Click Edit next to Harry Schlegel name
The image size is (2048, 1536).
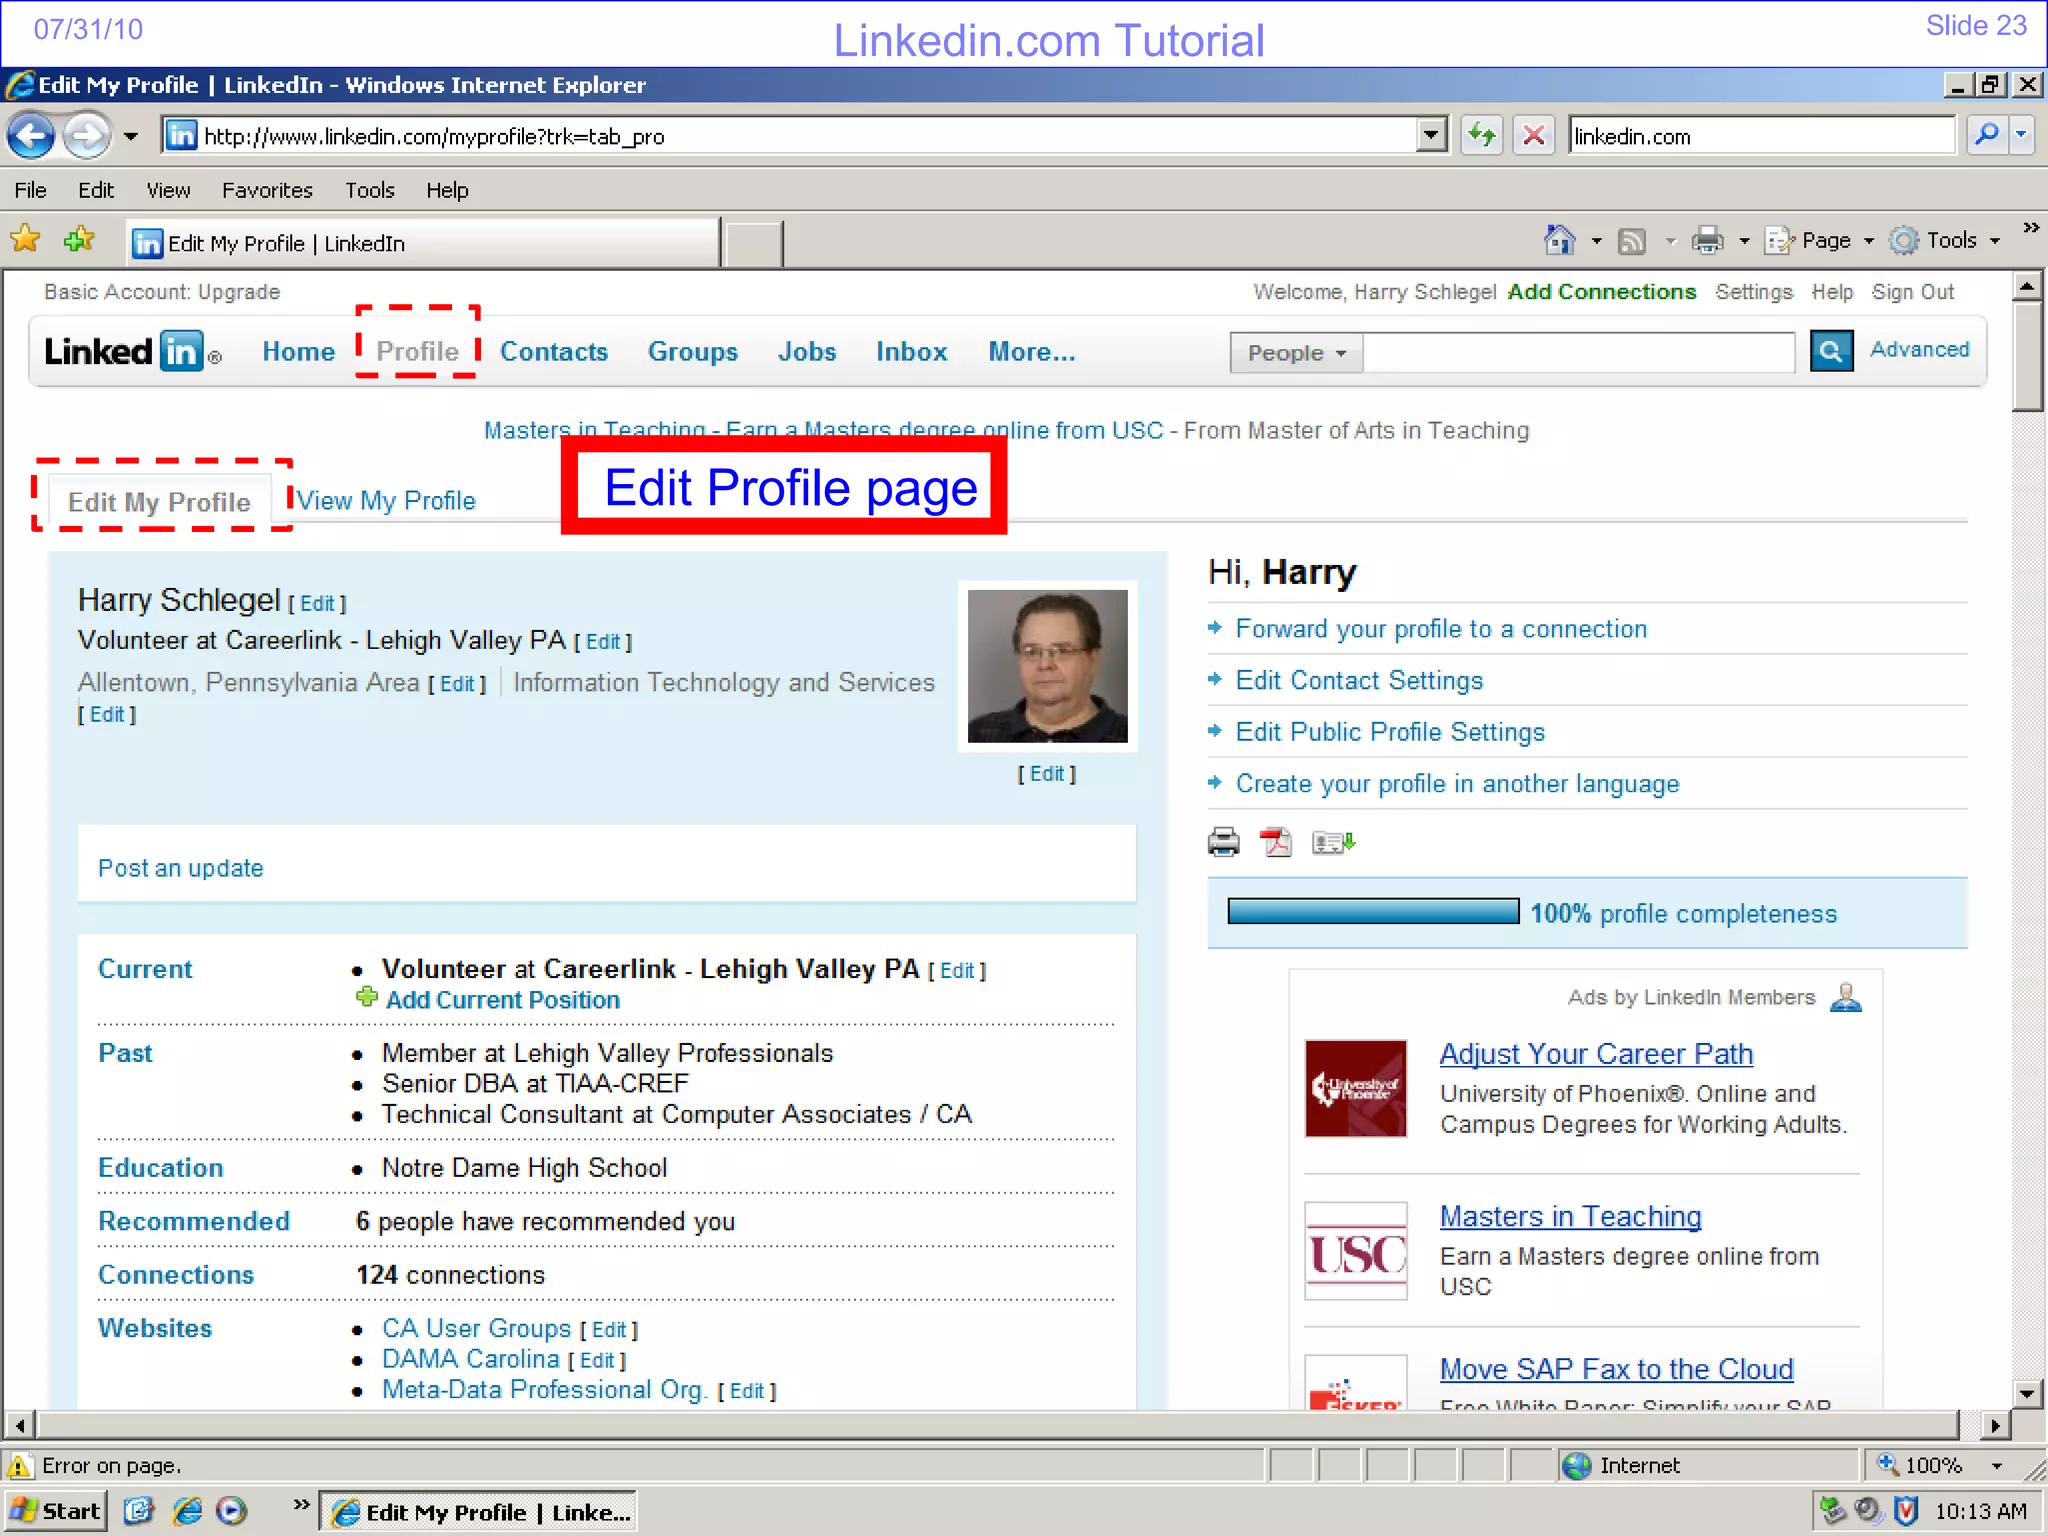pyautogui.click(x=317, y=604)
